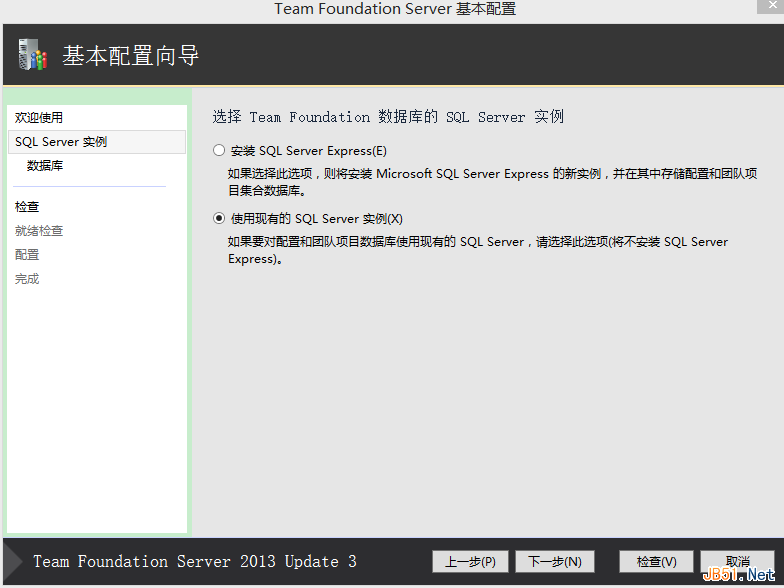Click the 配置 step in sidebar

pos(27,254)
